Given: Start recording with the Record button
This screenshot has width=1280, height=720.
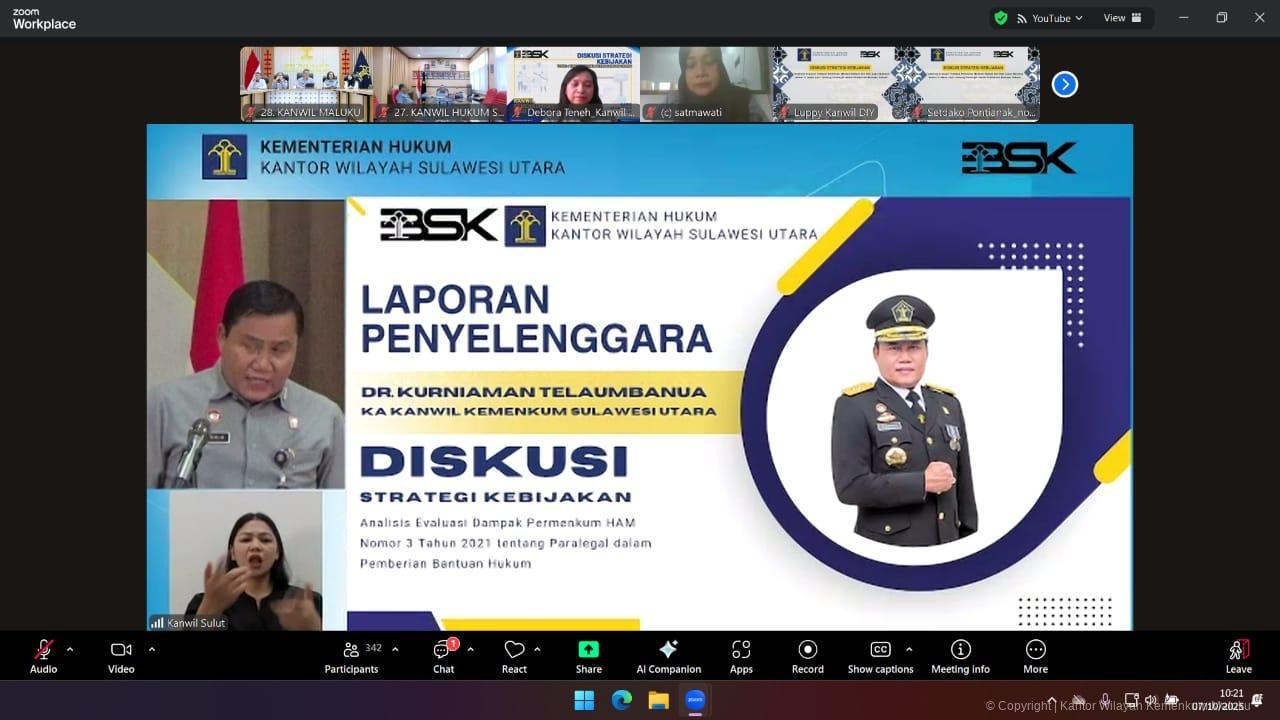Looking at the screenshot, I should [807, 655].
